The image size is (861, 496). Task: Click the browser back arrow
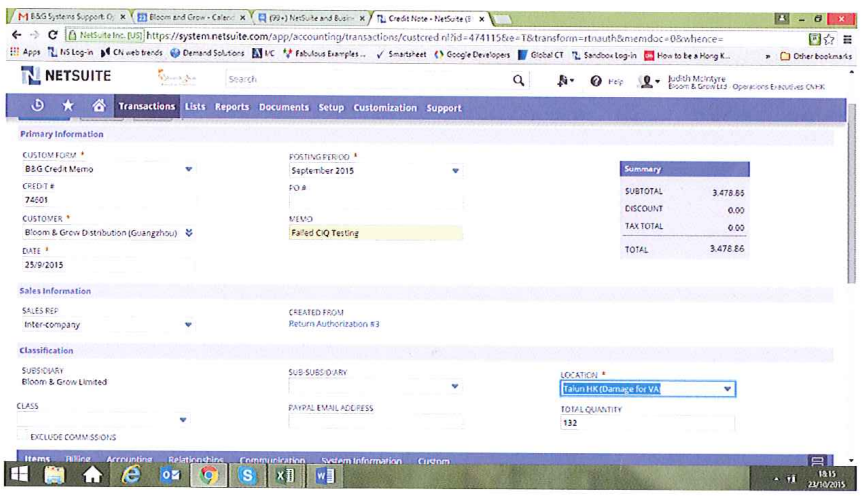16,35
